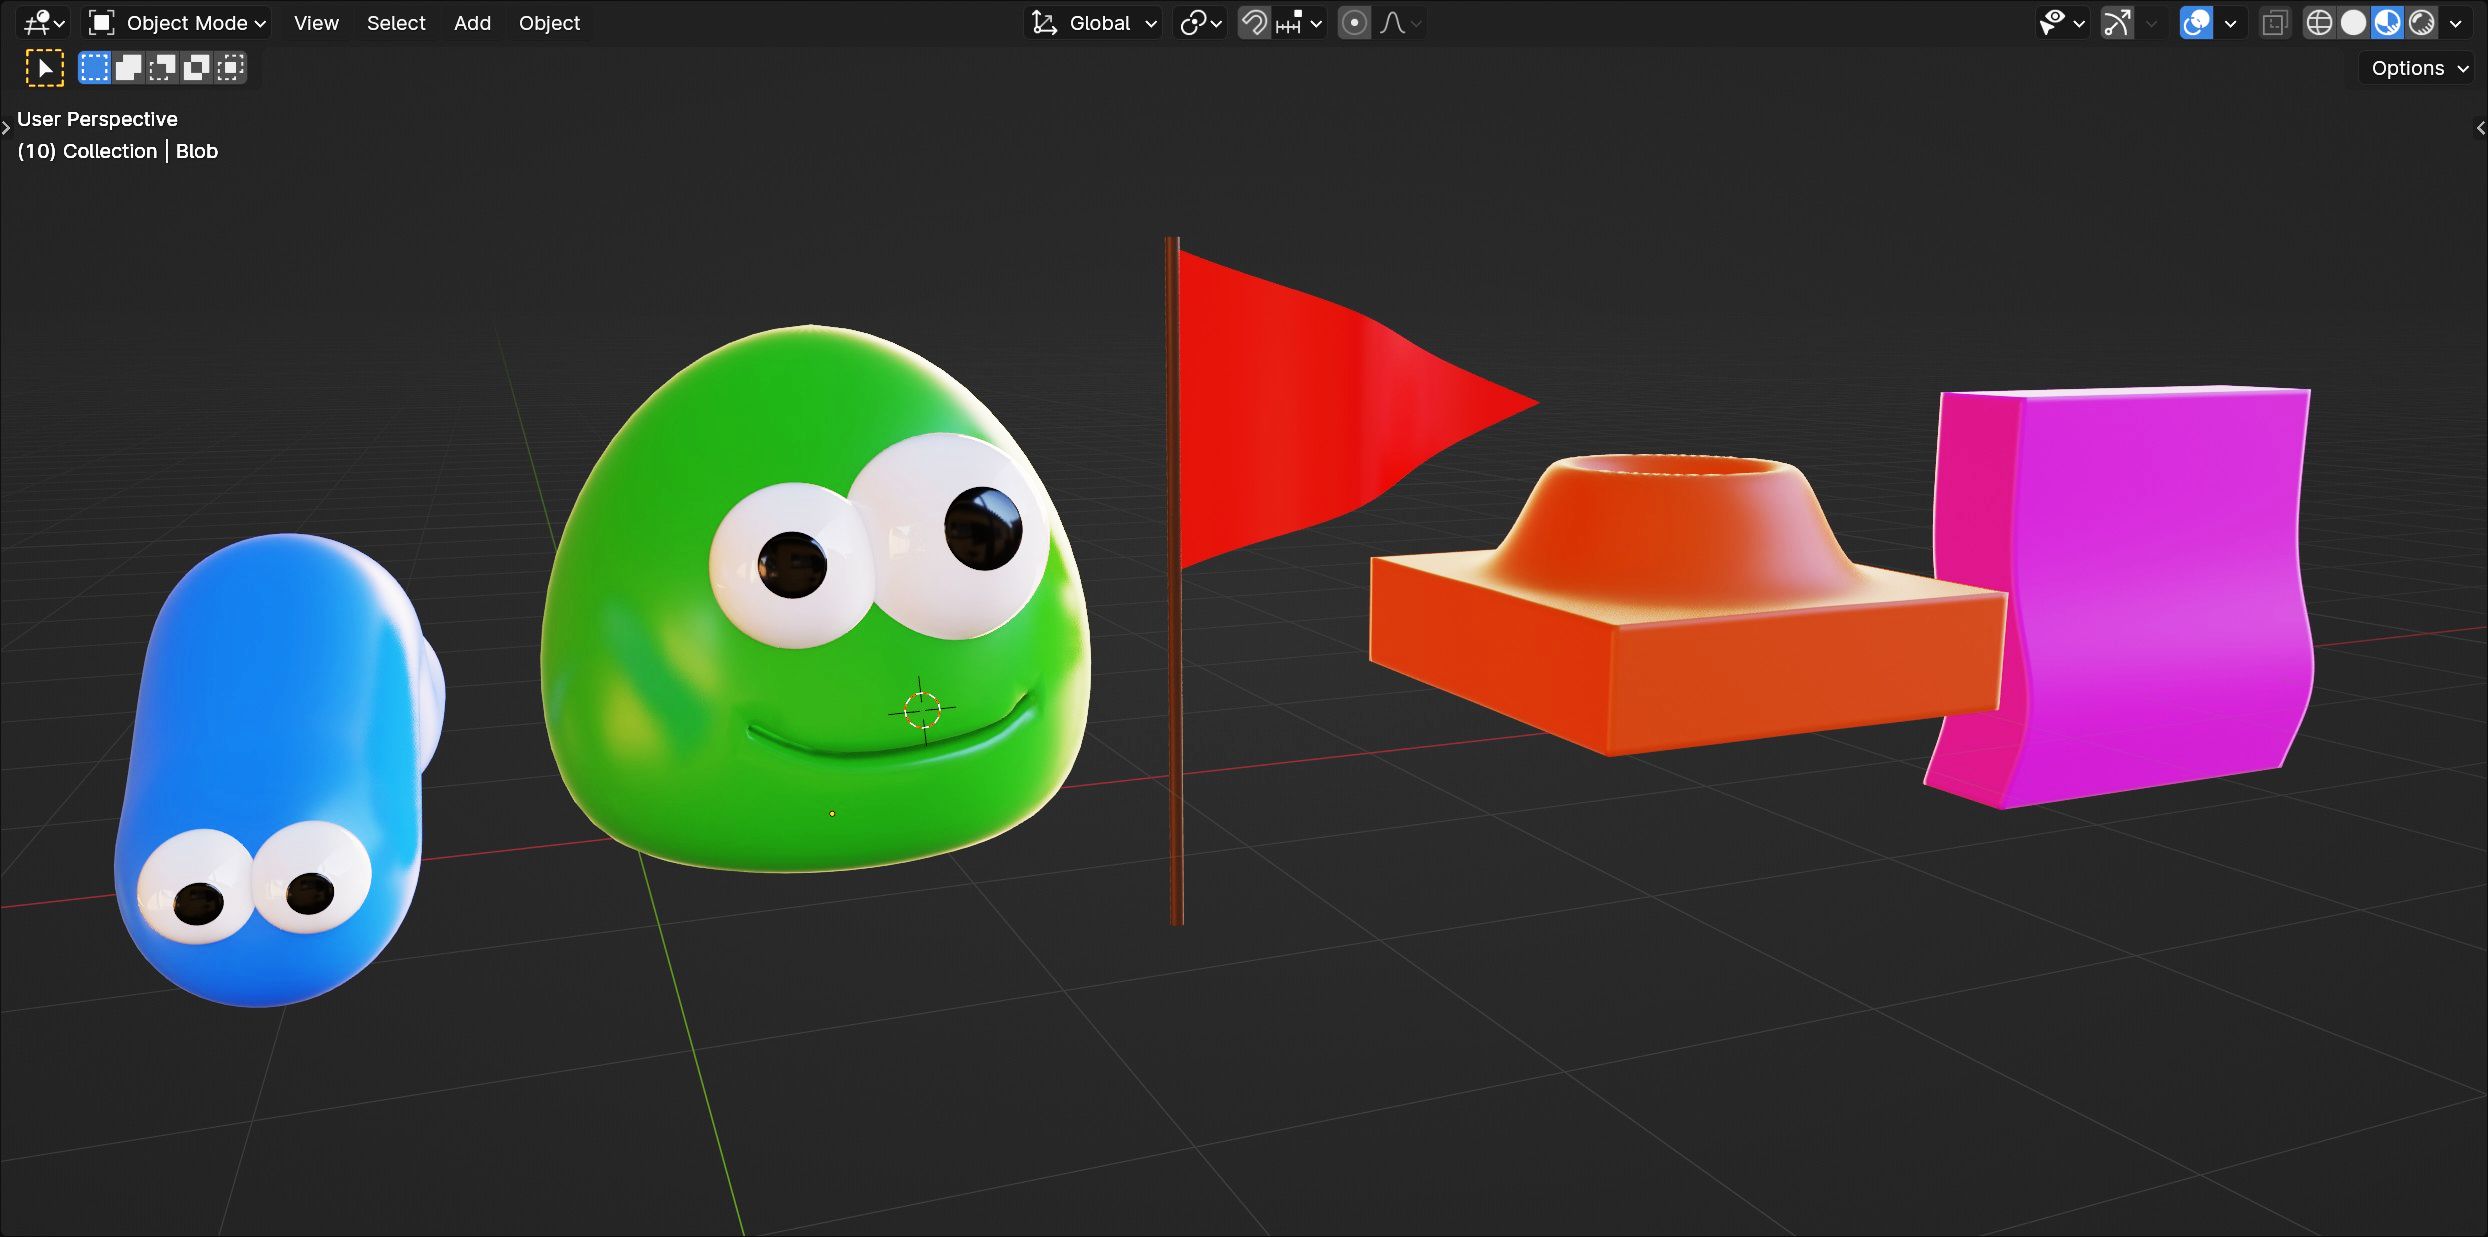Toggle viewport overlays off
Image resolution: width=2488 pixels, height=1237 pixels.
[x=2196, y=23]
